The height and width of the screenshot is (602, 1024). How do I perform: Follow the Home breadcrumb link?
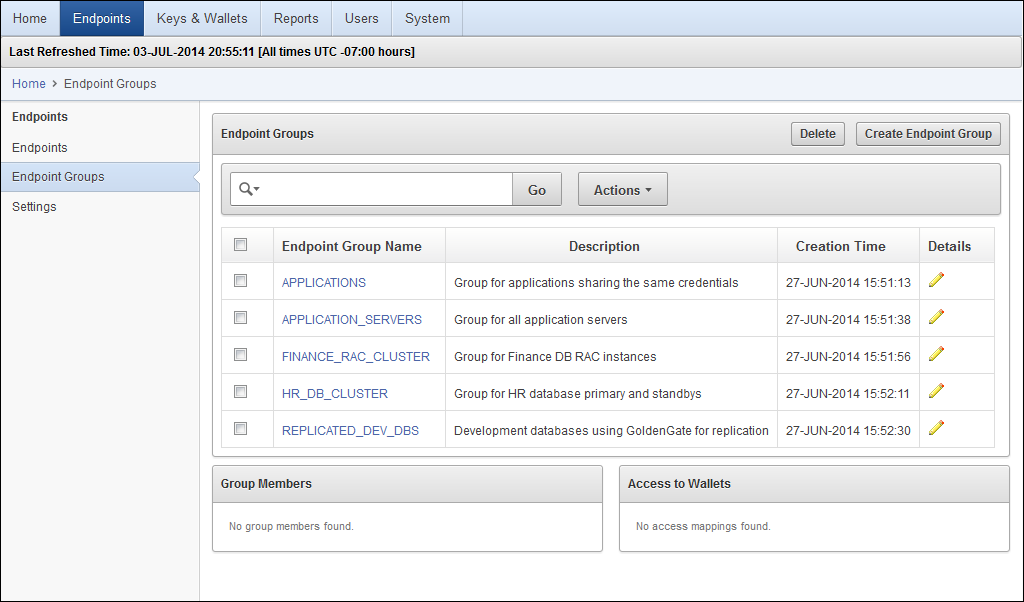[29, 84]
